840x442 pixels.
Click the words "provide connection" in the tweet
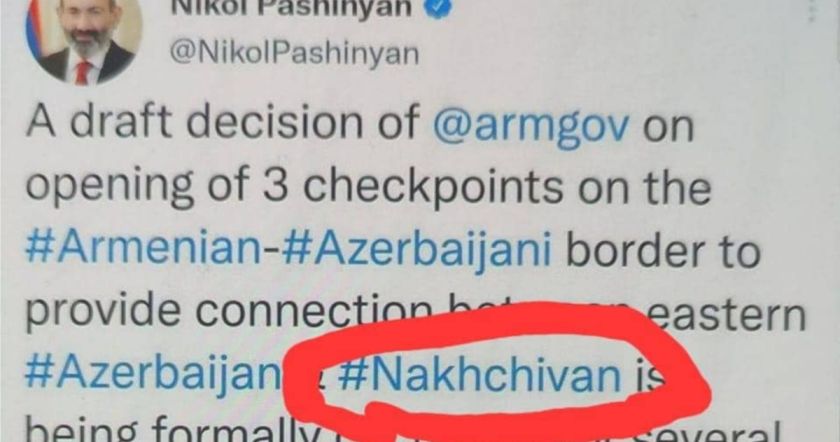[229, 313]
